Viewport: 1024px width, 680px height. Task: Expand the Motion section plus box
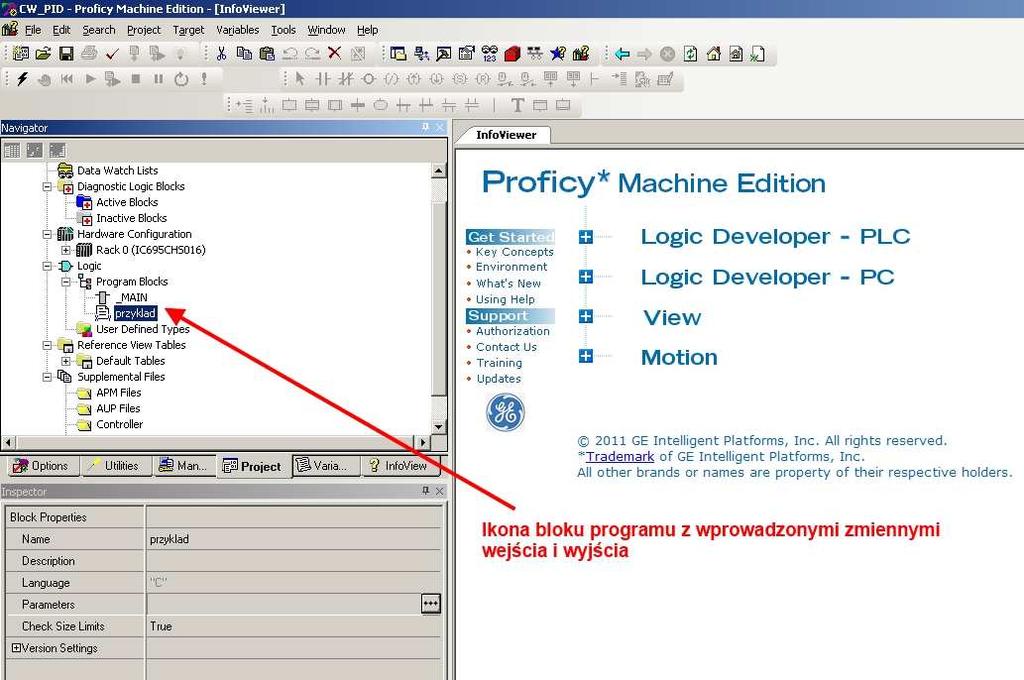click(586, 356)
